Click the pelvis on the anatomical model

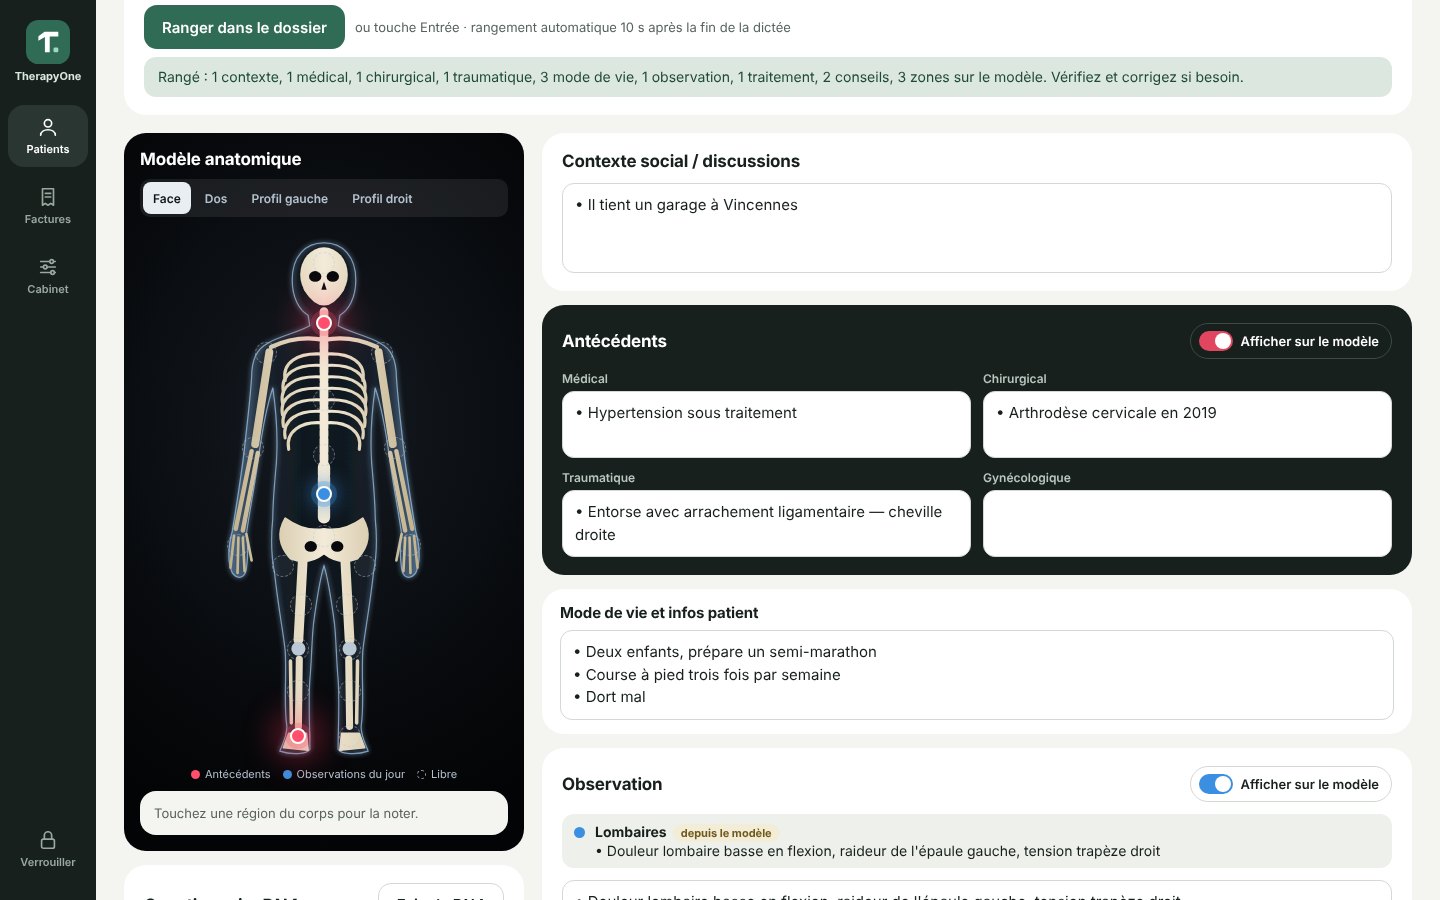[x=324, y=539]
